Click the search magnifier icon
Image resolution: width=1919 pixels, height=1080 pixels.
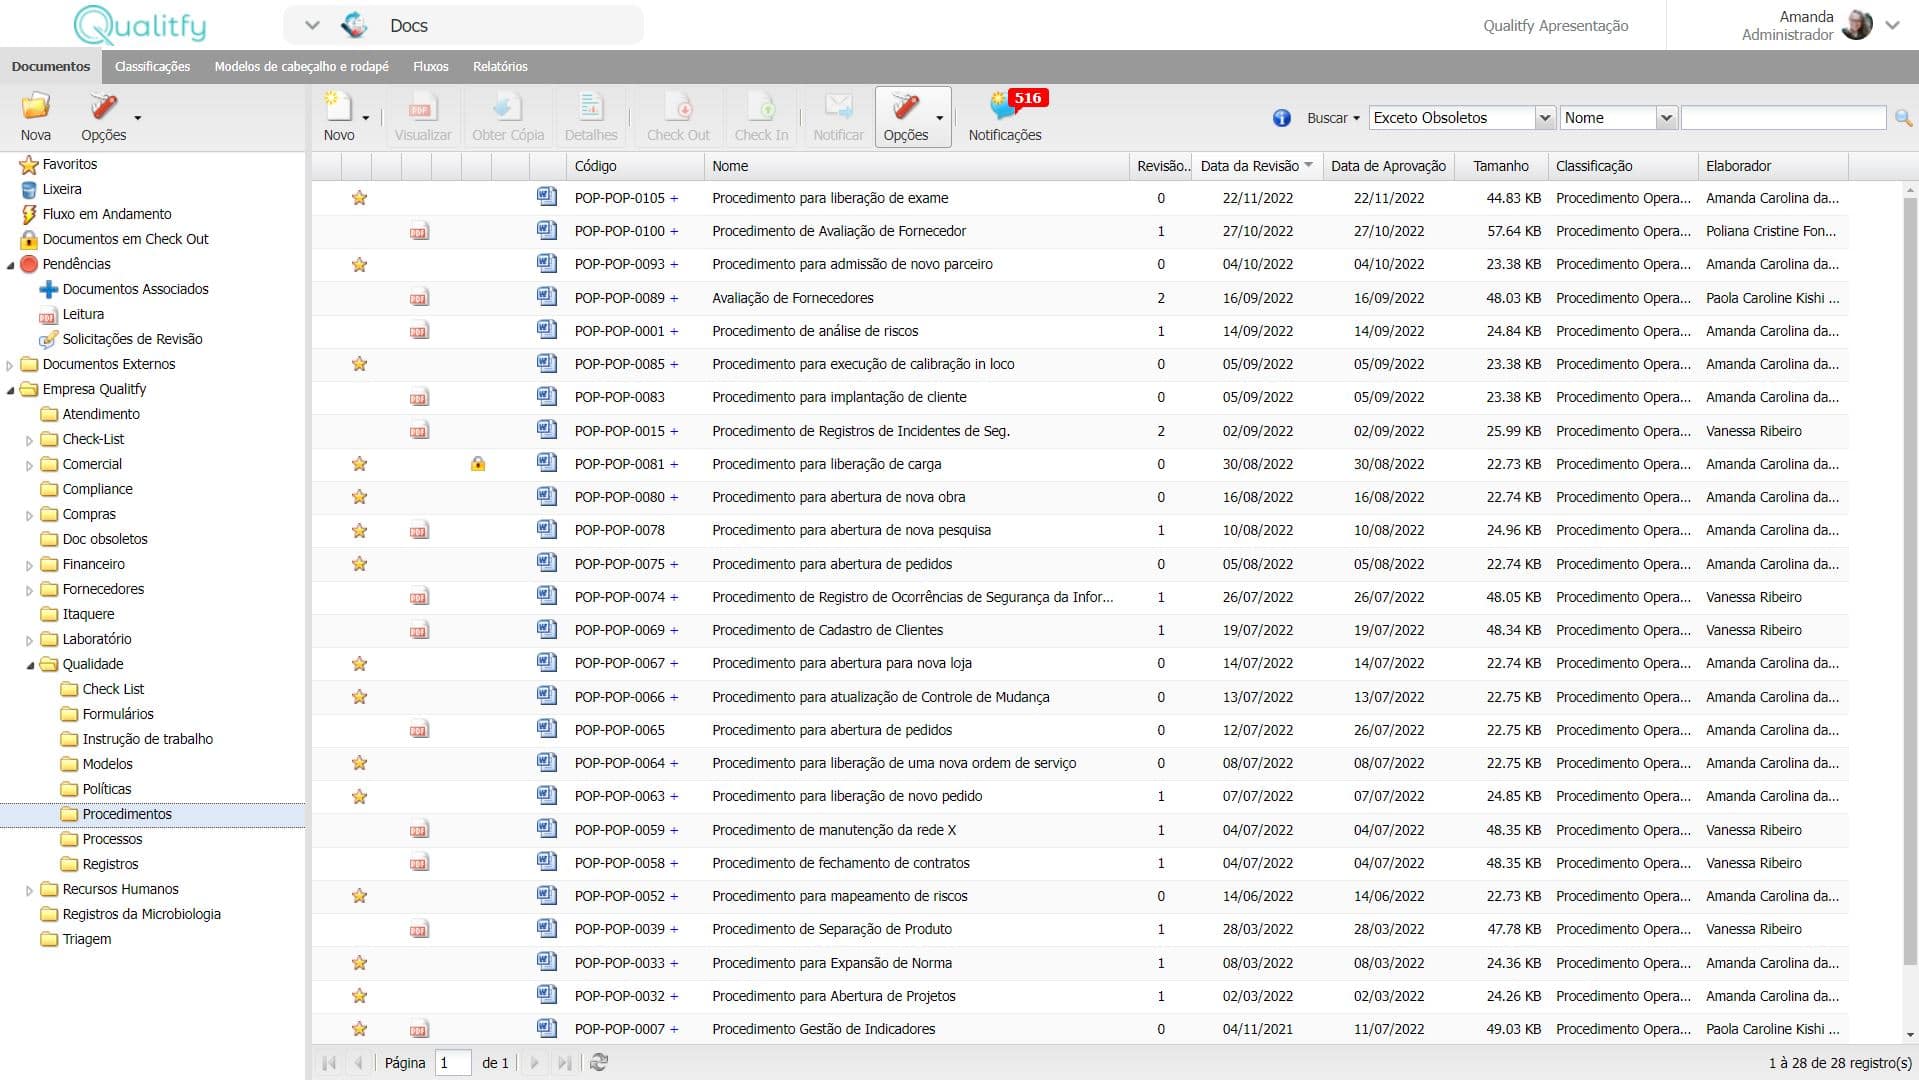[x=1903, y=118]
